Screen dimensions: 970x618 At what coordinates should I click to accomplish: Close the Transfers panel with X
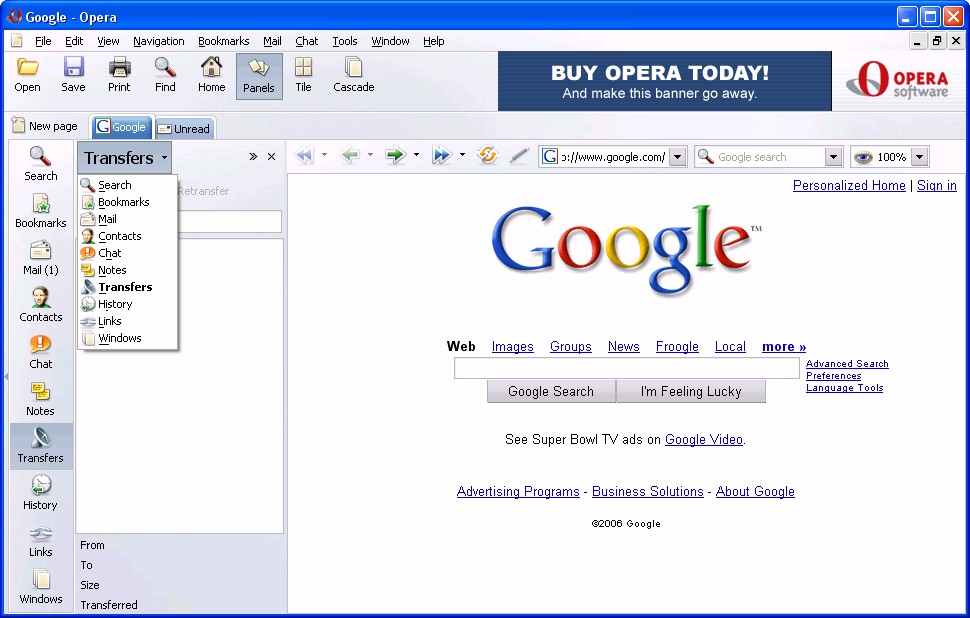coord(271,157)
